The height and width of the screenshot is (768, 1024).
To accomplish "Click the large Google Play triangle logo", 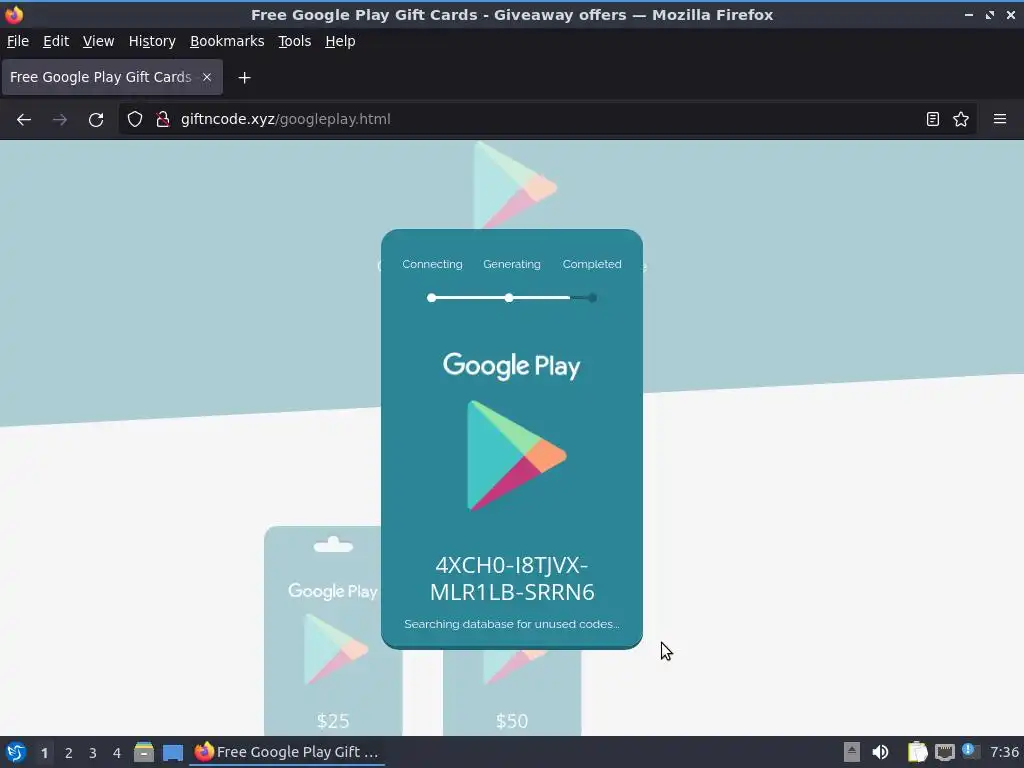I will pyautogui.click(x=517, y=456).
